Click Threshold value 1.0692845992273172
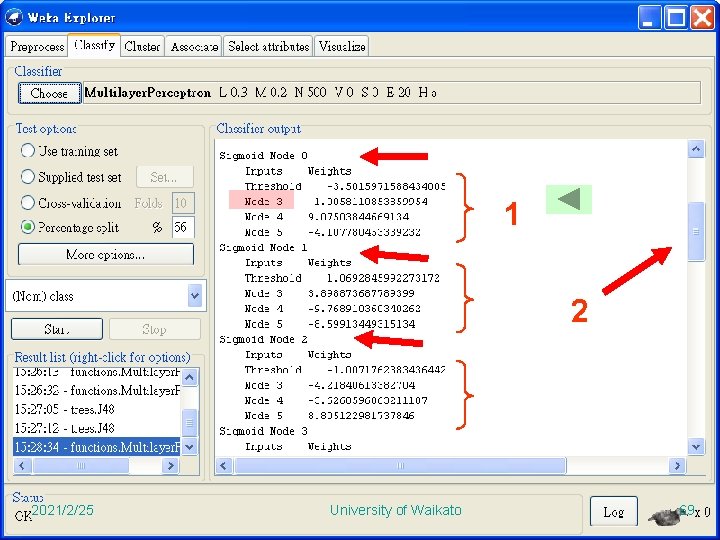720x540 pixels. (x=383, y=278)
